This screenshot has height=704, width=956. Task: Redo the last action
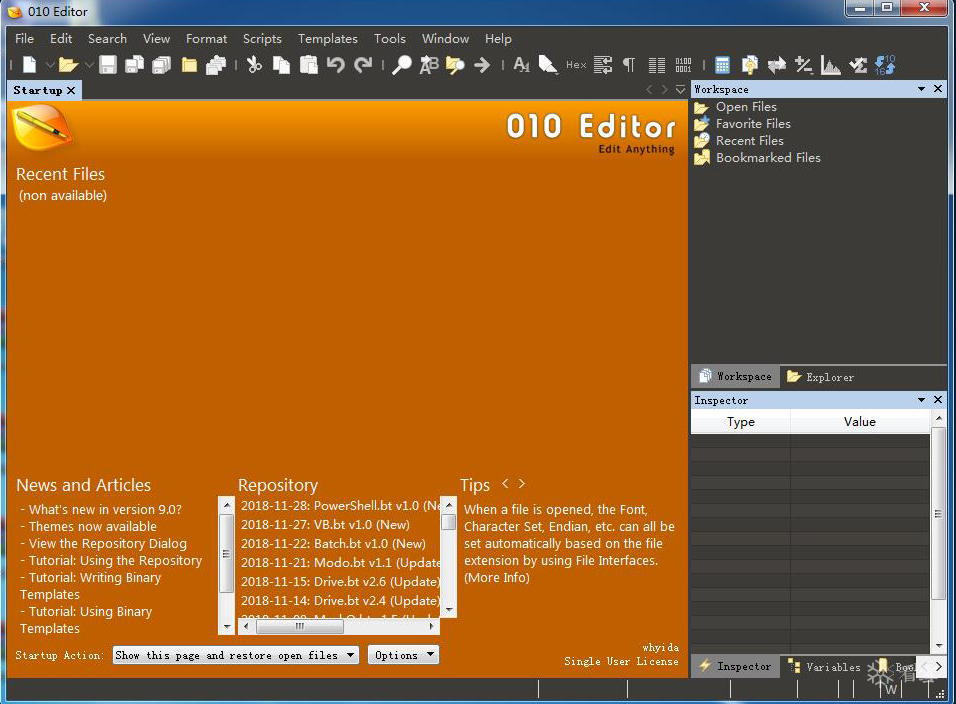363,65
